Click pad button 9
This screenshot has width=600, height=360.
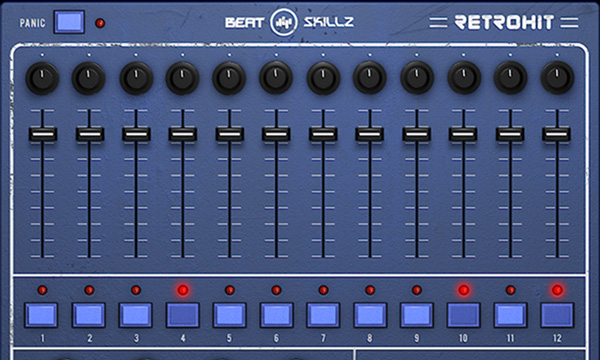417,315
